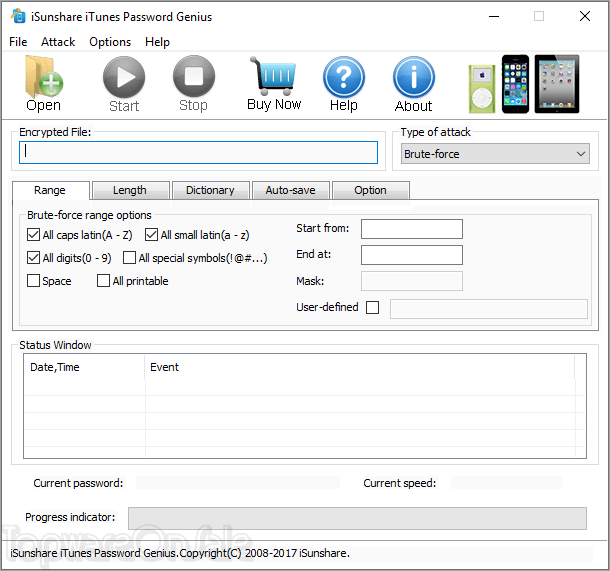Click the Start from input field
The image size is (610, 571).
click(x=412, y=229)
